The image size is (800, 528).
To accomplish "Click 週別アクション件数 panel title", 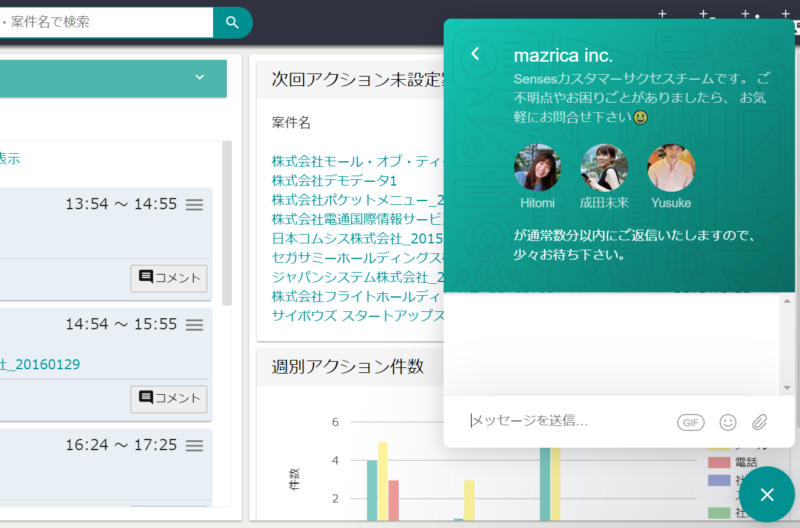I will click(x=347, y=366).
